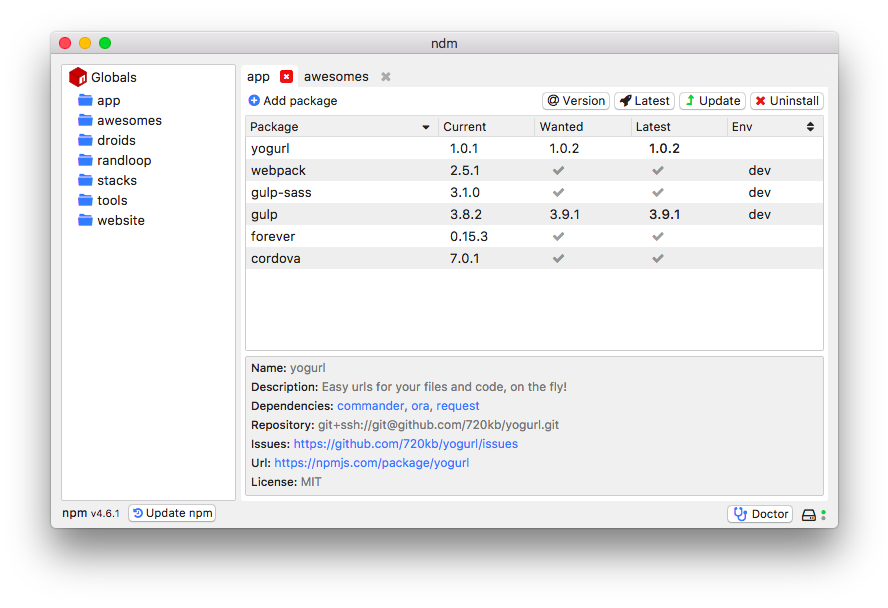
Task: Click forever's Latest checkmark
Action: click(x=658, y=237)
